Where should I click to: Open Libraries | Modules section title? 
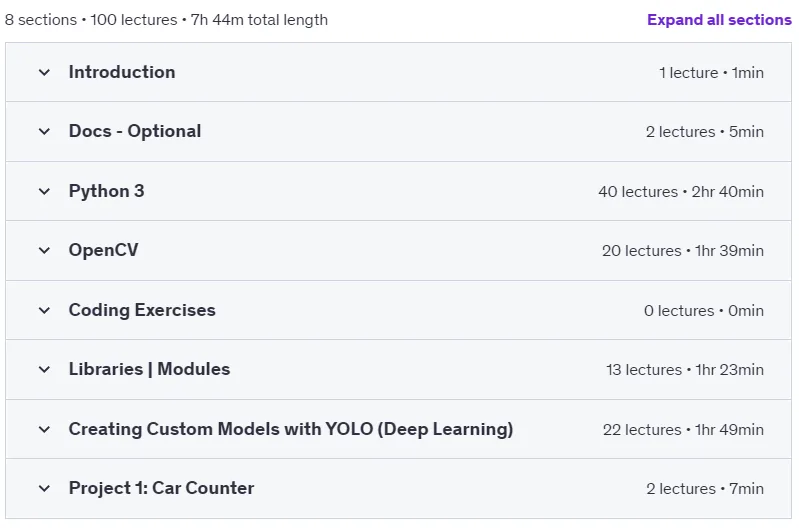(149, 369)
